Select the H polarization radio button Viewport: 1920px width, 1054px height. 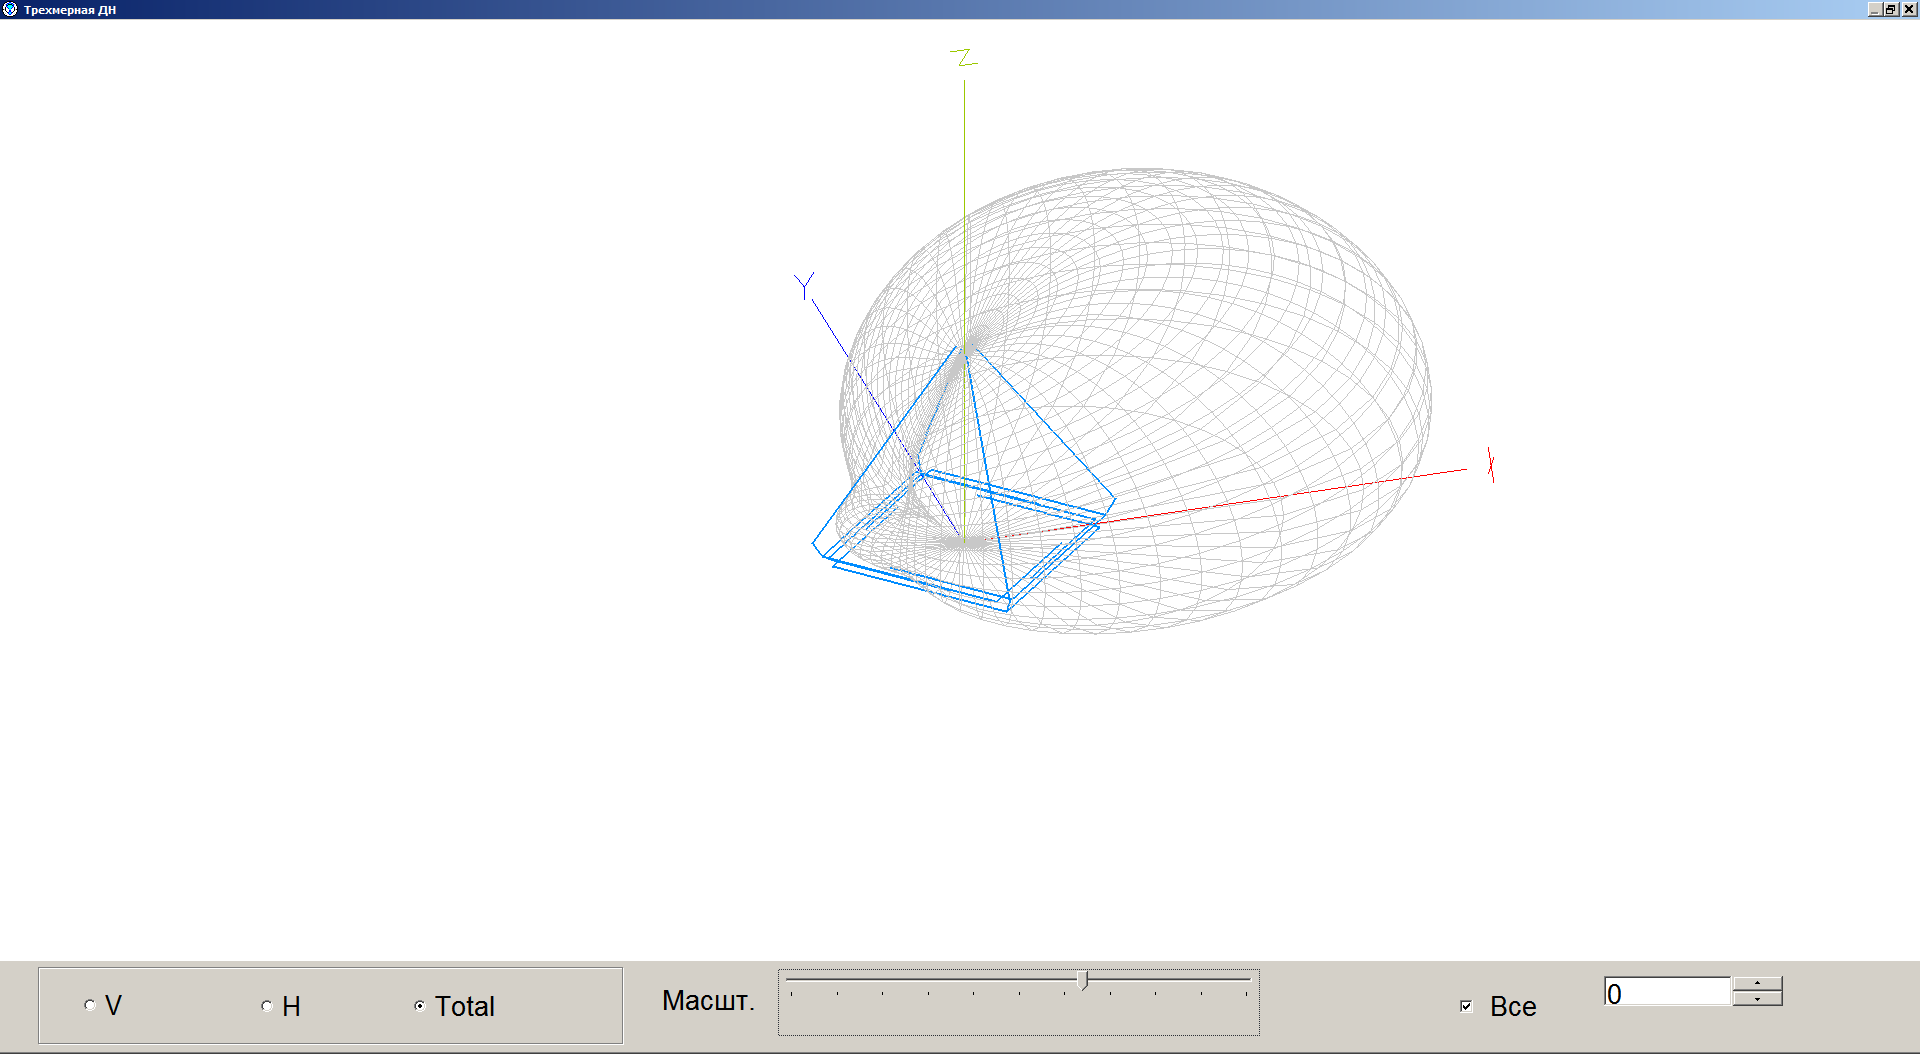(267, 1006)
